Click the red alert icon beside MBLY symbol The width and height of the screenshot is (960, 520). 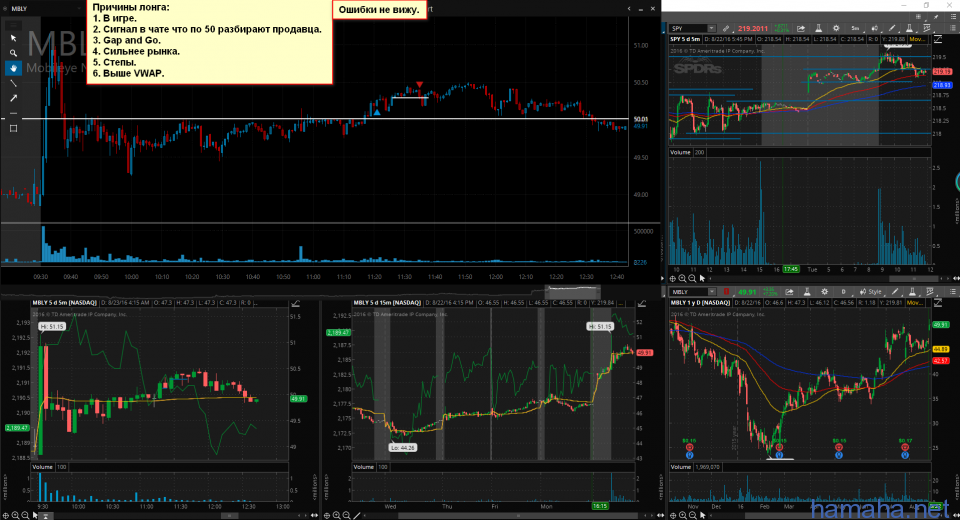[726, 292]
